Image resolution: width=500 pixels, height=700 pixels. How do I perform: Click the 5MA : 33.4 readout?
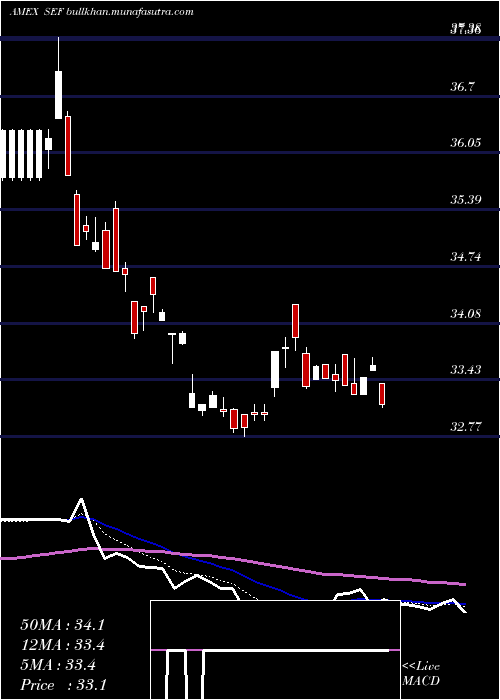[58, 666]
